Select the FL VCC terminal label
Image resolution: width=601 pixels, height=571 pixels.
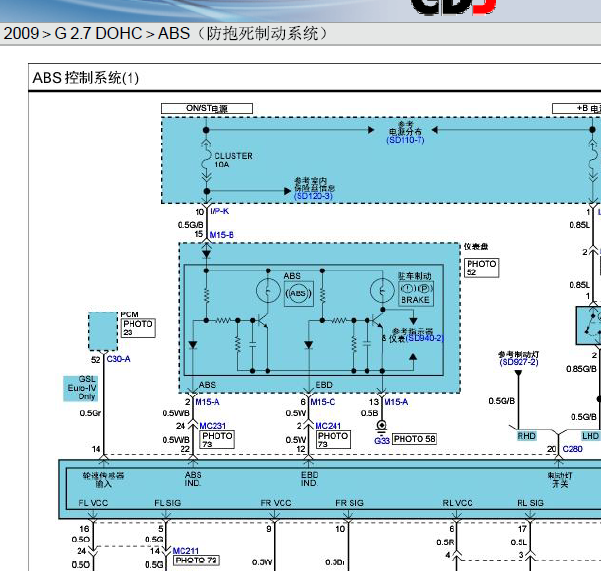pos(93,503)
